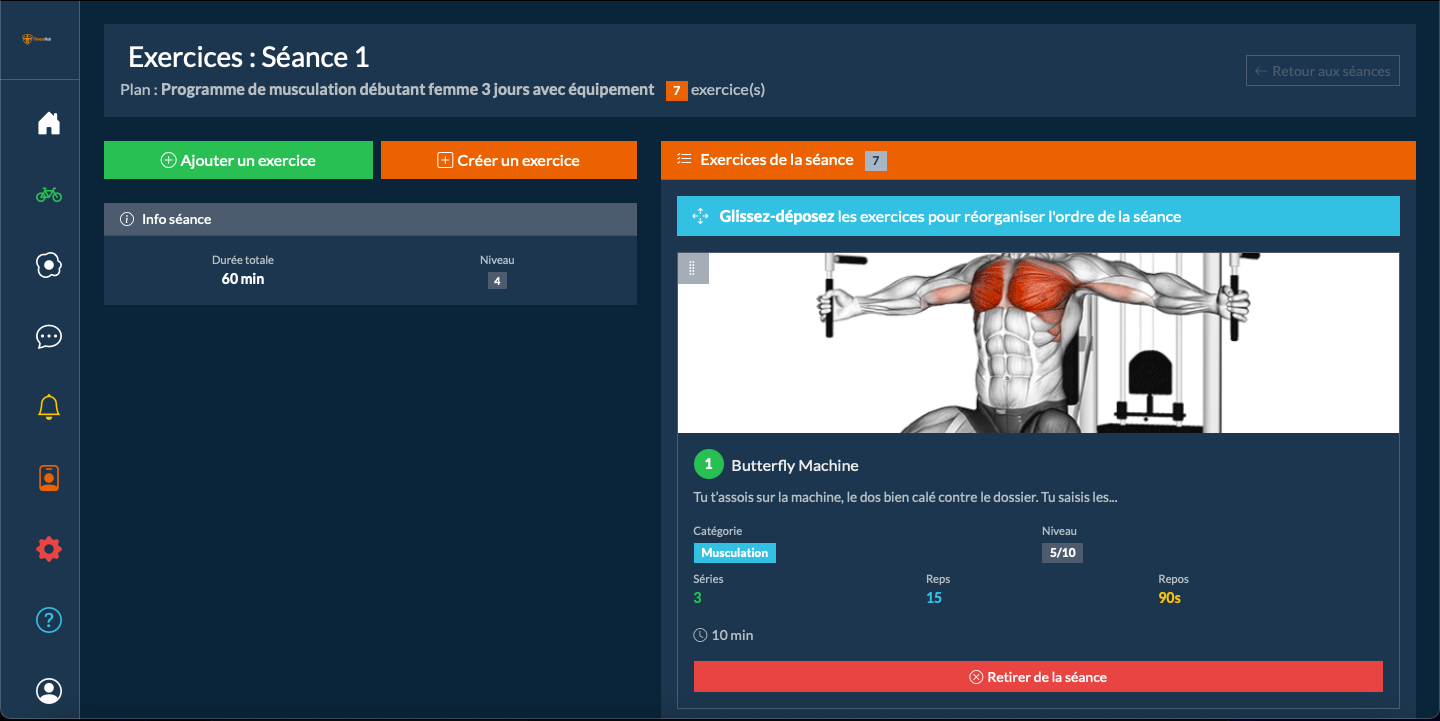1440x721 pixels.
Task: Click Ajouter un exercice button
Action: (238, 160)
